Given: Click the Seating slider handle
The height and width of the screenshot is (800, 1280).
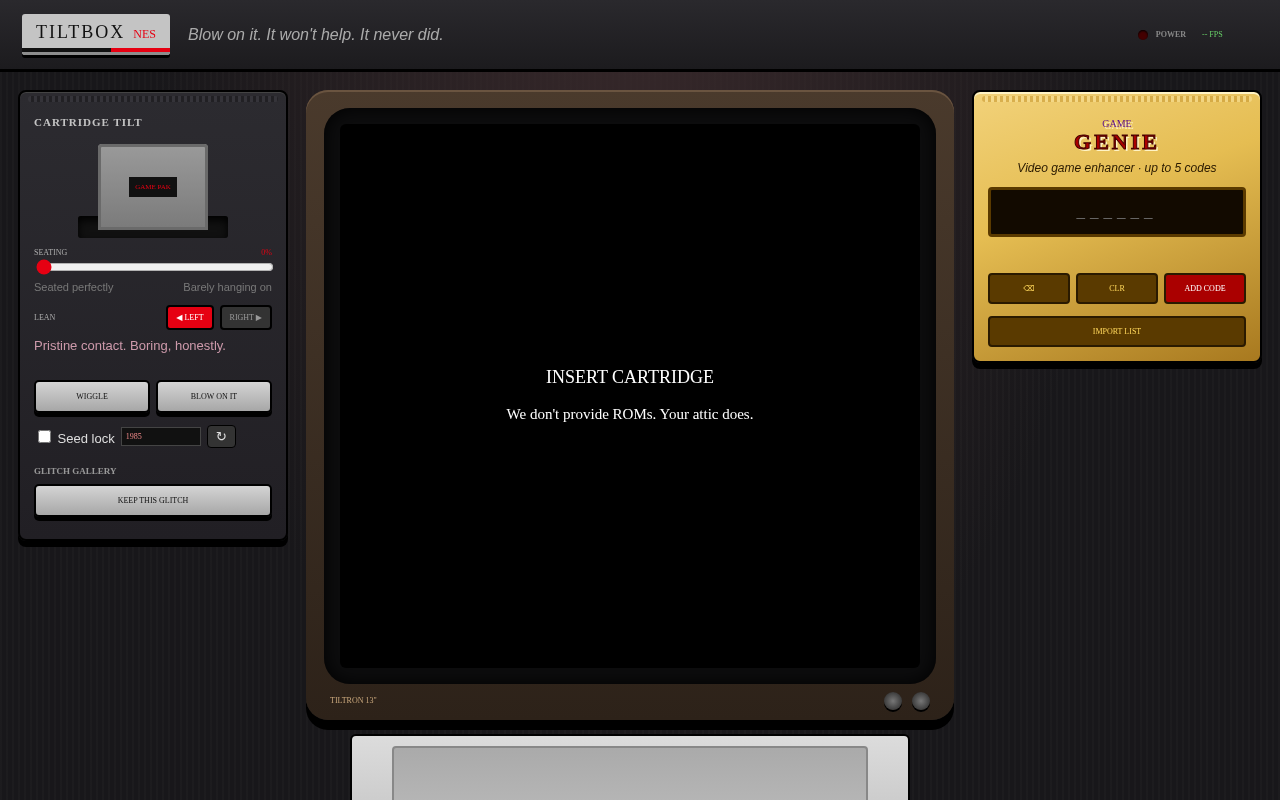Looking at the screenshot, I should point(44,267).
